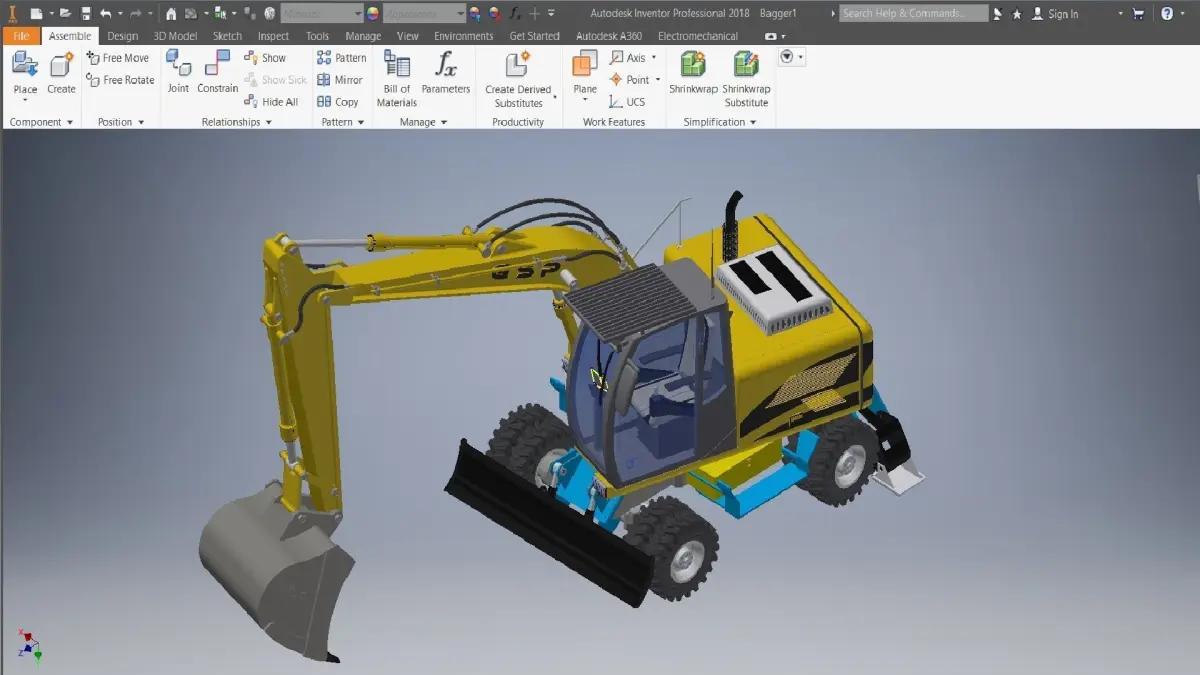
Task: Switch to the Get Started tab
Action: [535, 36]
